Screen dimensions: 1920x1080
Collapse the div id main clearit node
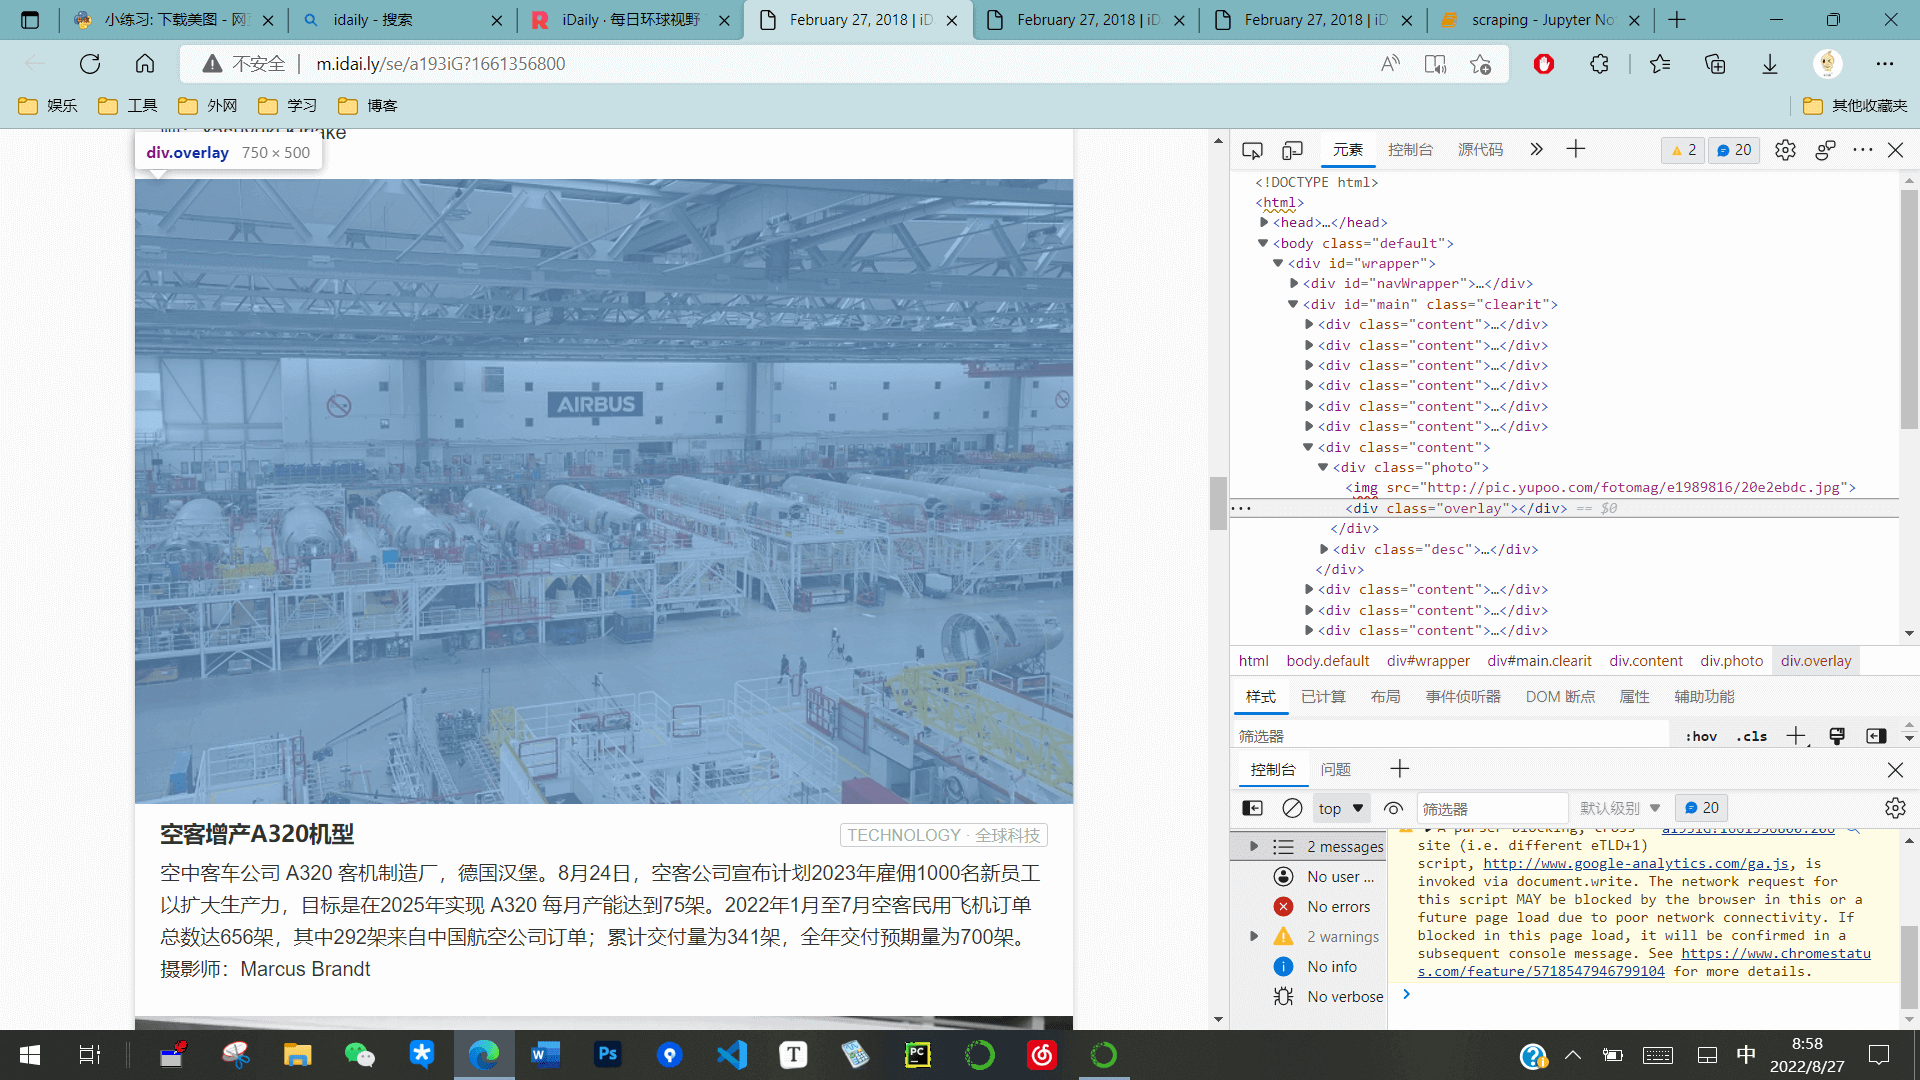pos(1293,304)
